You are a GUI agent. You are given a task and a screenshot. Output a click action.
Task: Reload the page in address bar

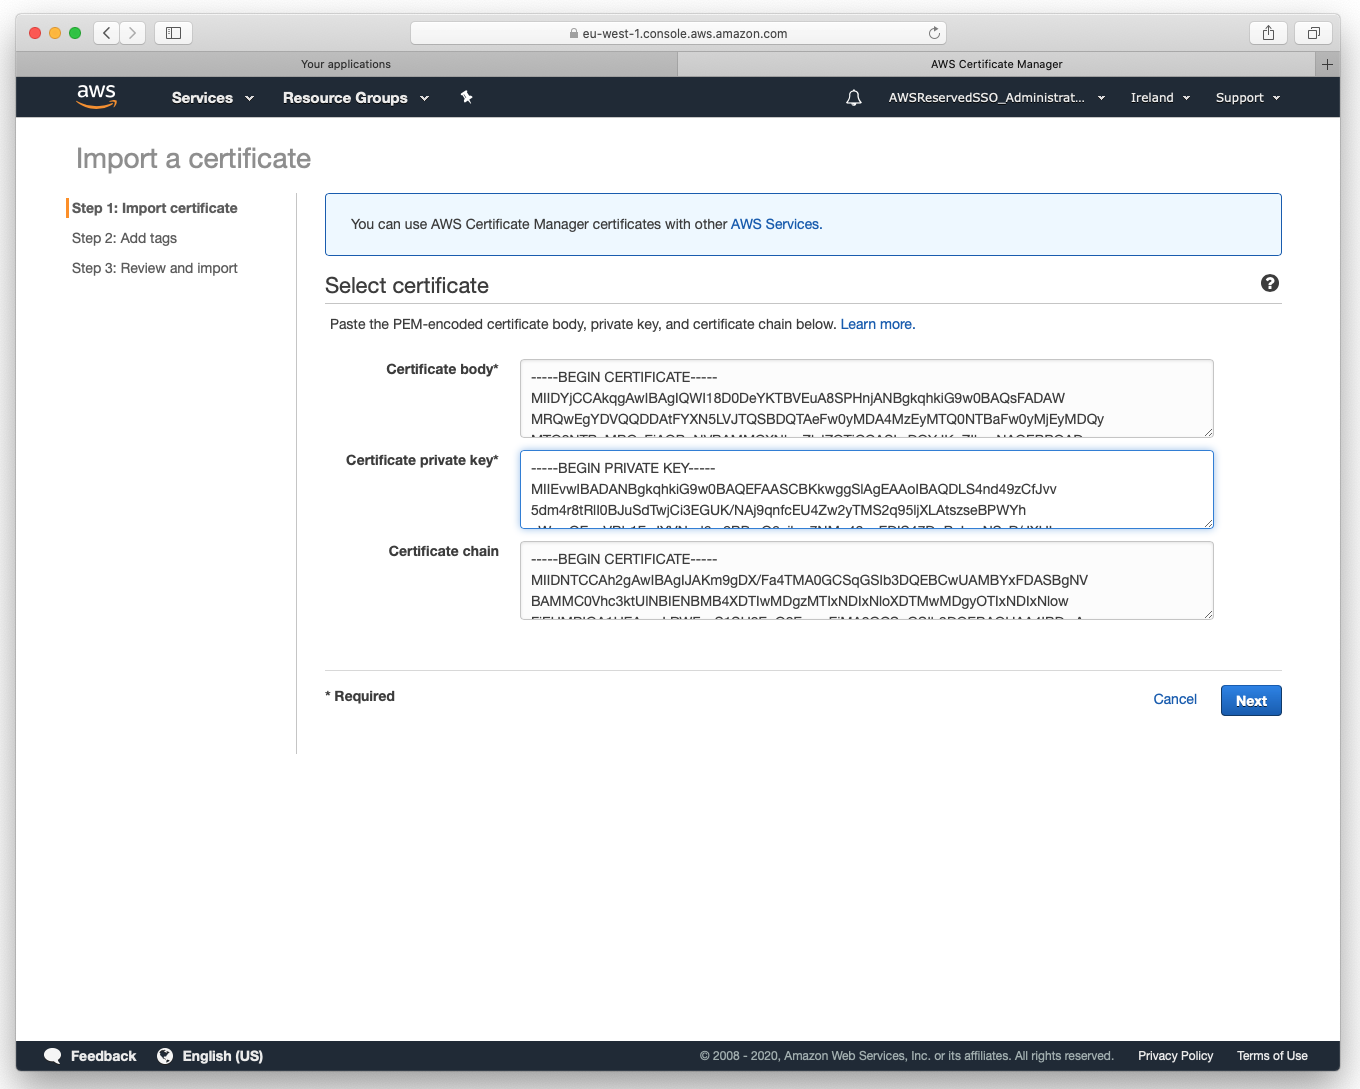(x=934, y=33)
